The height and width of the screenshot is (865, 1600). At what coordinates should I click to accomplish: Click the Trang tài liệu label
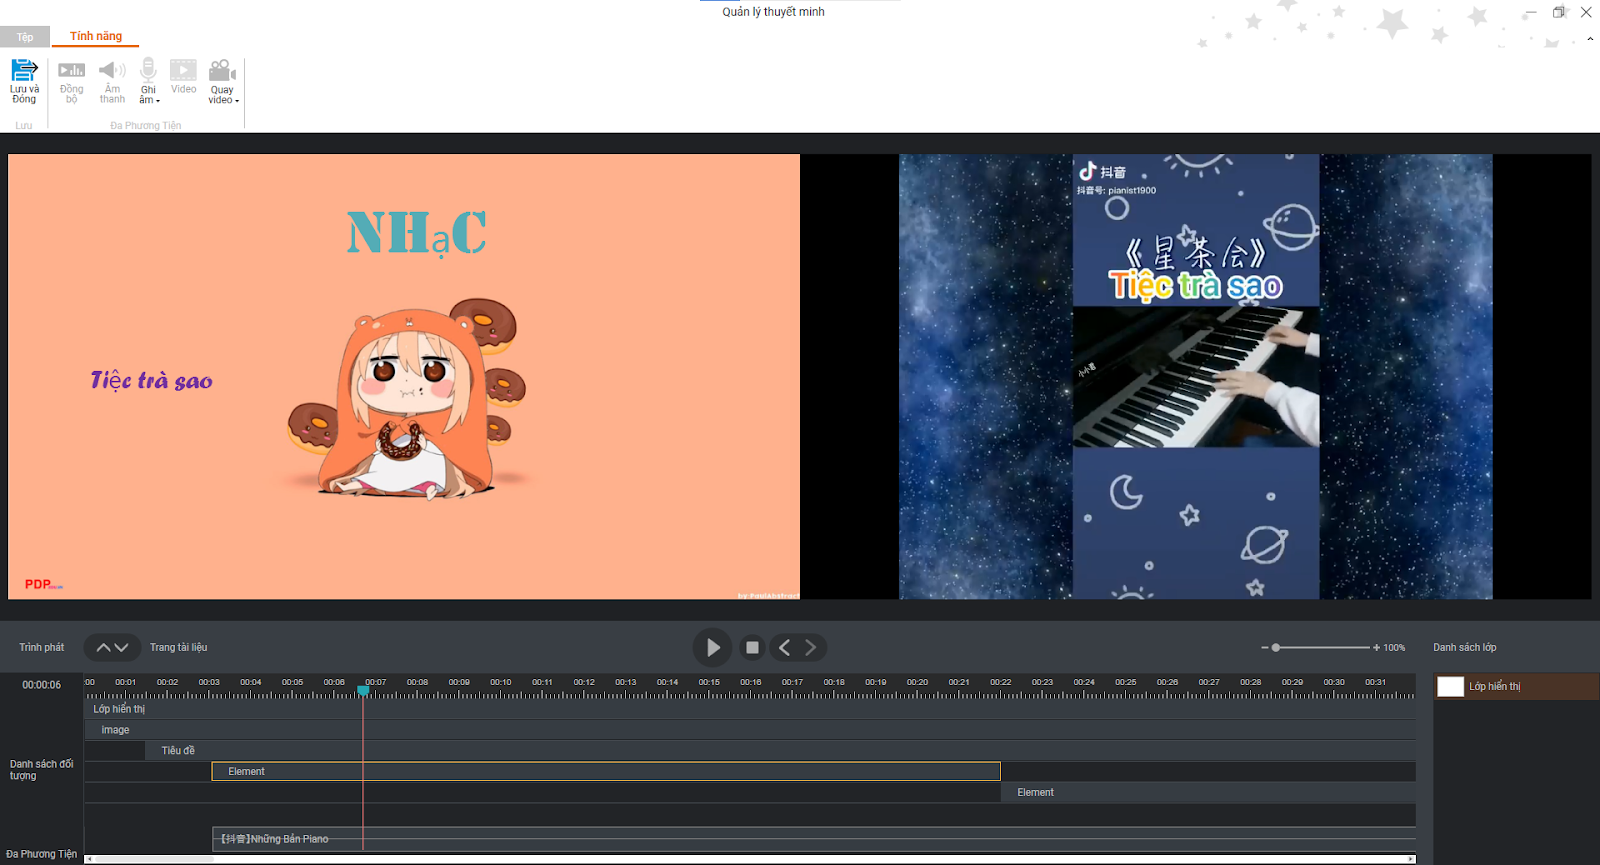point(179,648)
